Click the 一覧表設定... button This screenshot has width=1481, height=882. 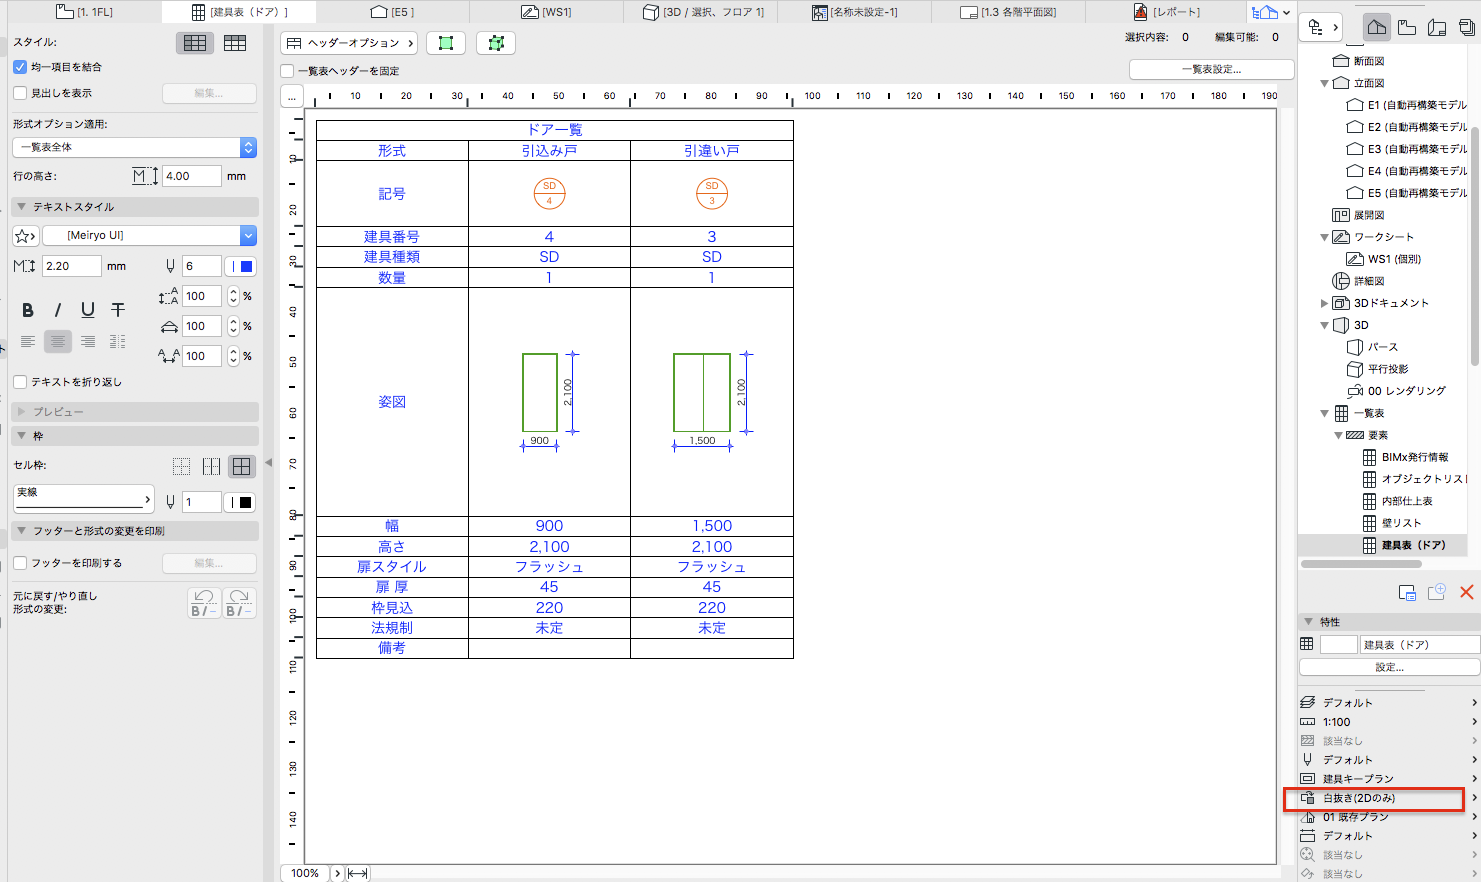[1211, 69]
